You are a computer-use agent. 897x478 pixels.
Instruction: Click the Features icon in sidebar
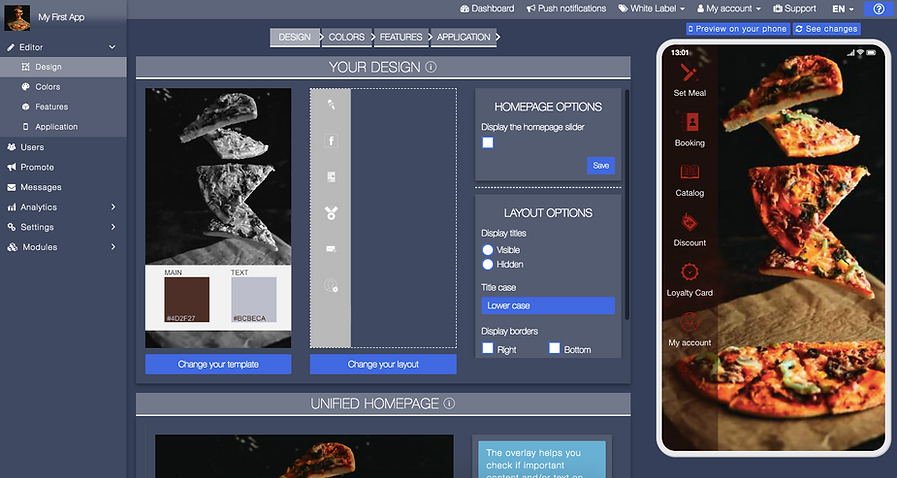point(25,107)
